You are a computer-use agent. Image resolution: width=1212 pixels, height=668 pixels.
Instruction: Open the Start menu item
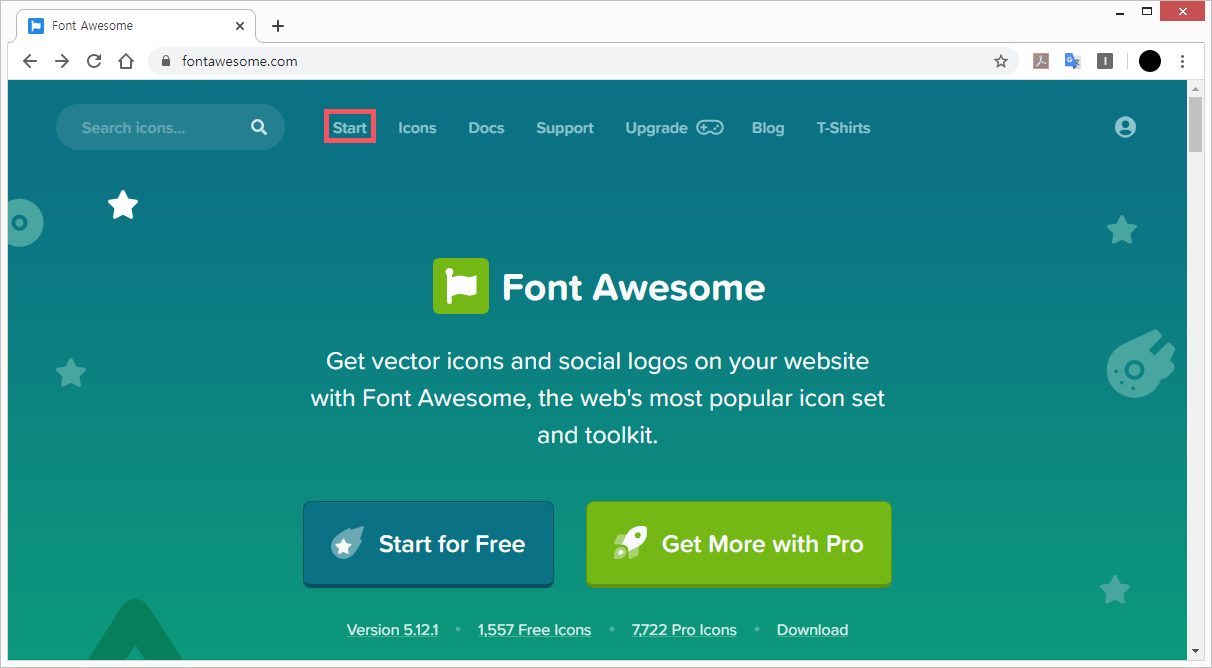click(x=350, y=128)
